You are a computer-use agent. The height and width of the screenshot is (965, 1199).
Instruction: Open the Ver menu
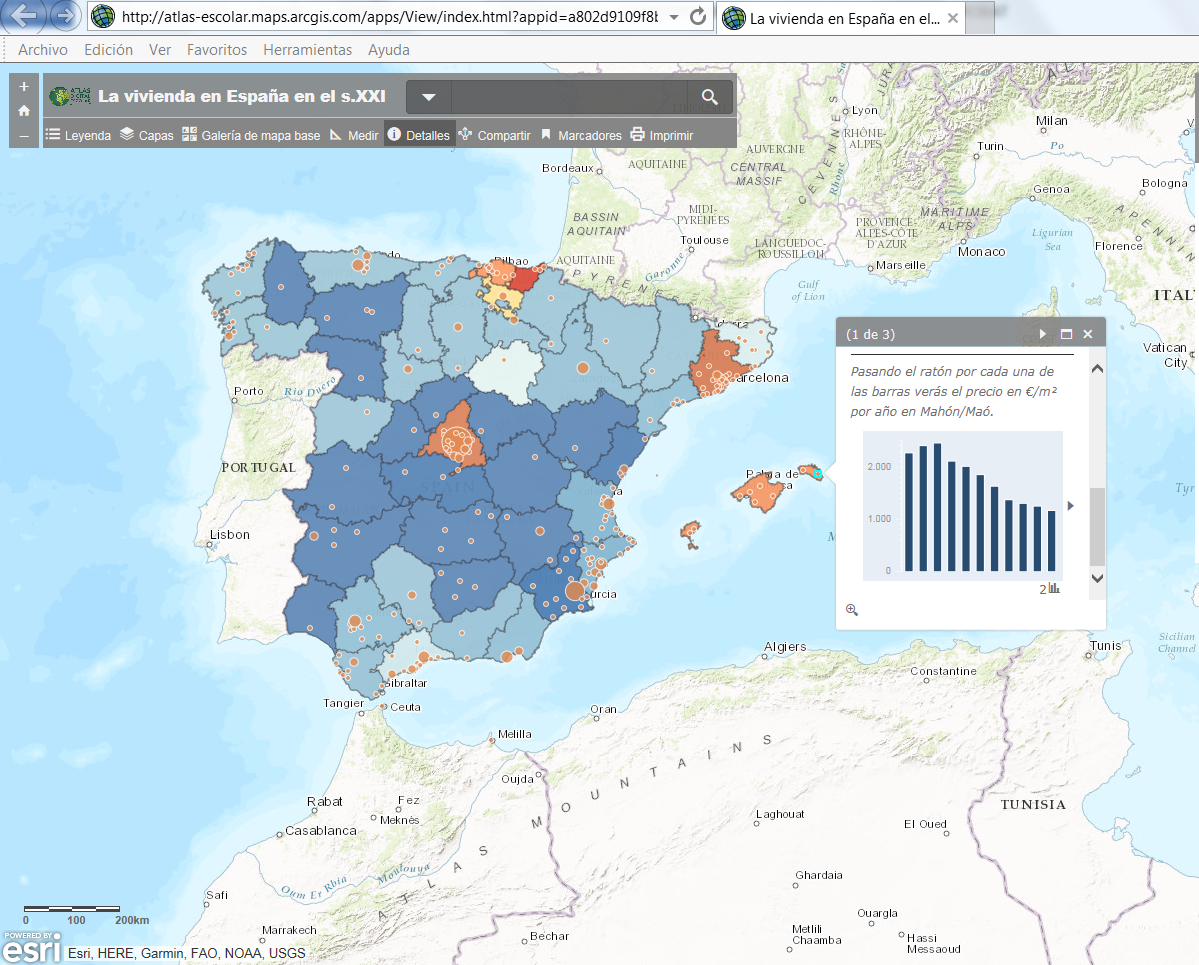point(160,50)
